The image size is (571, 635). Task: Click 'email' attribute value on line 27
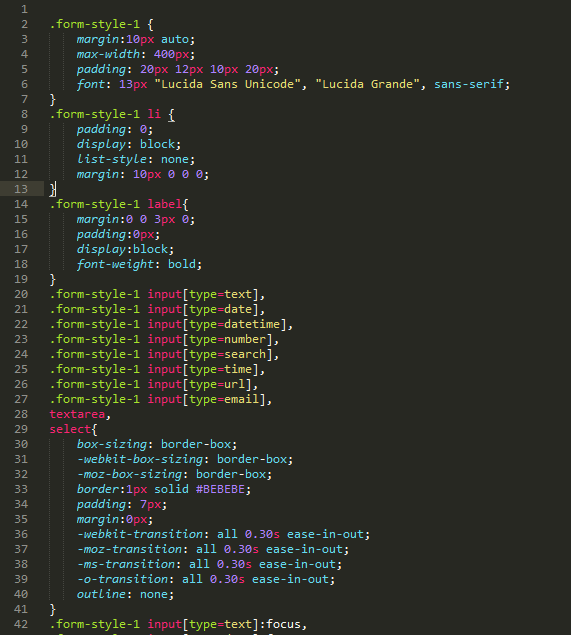tap(241, 399)
